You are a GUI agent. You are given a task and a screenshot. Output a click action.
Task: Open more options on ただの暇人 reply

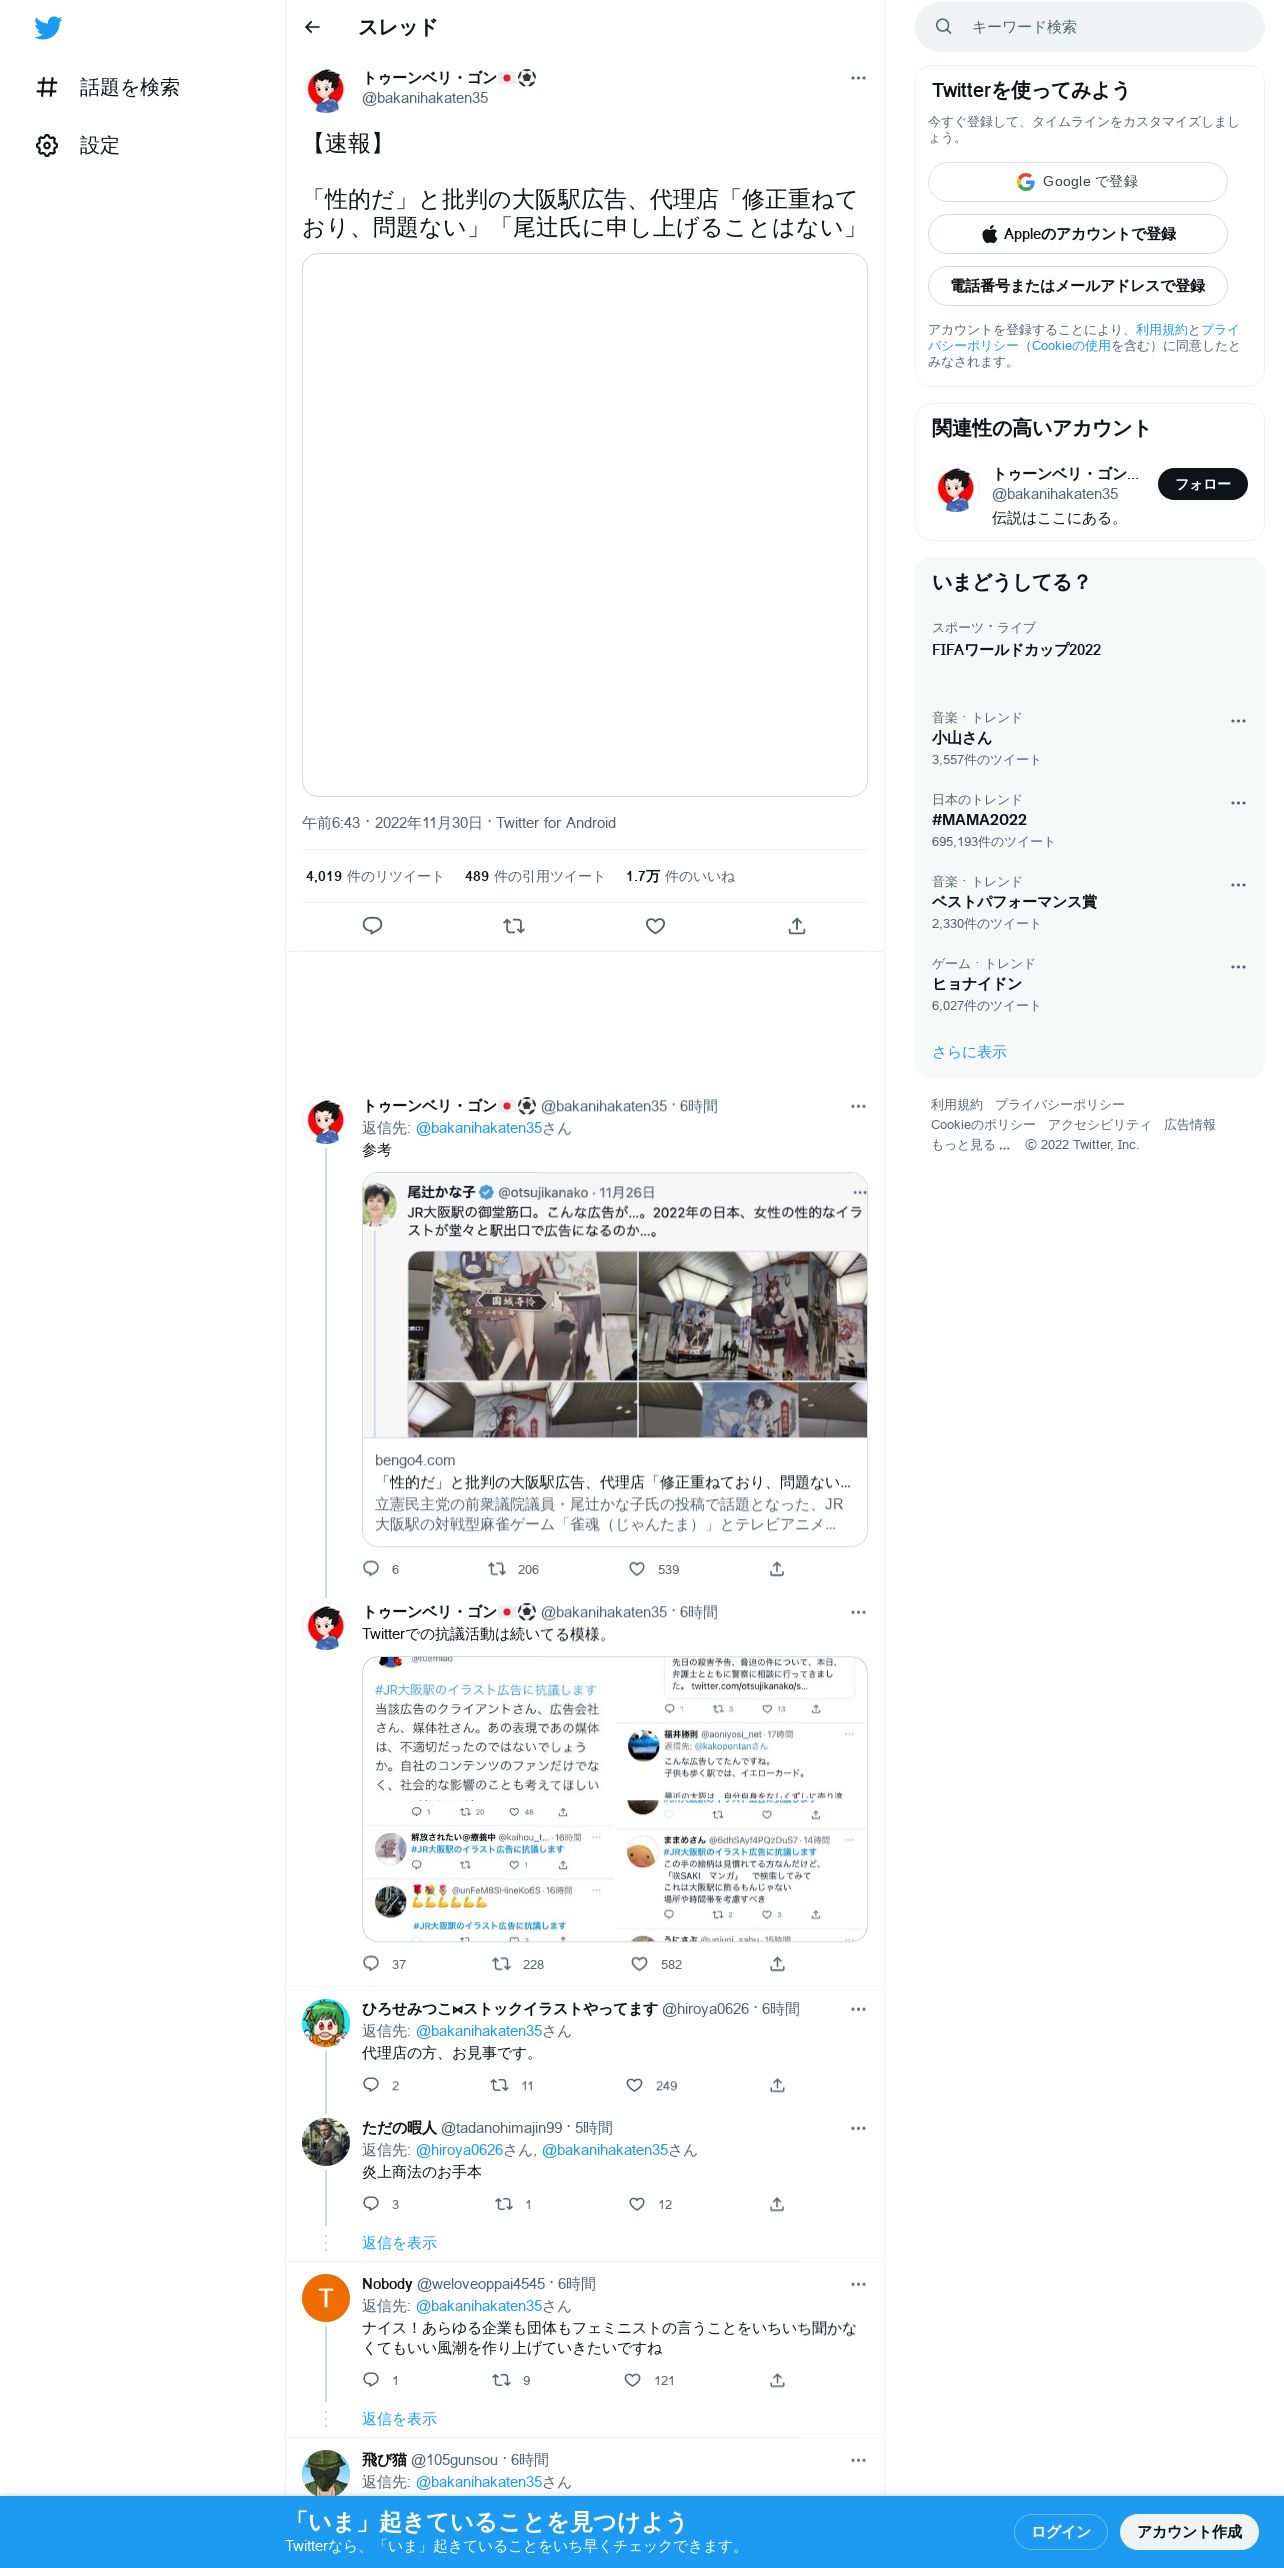858,2128
